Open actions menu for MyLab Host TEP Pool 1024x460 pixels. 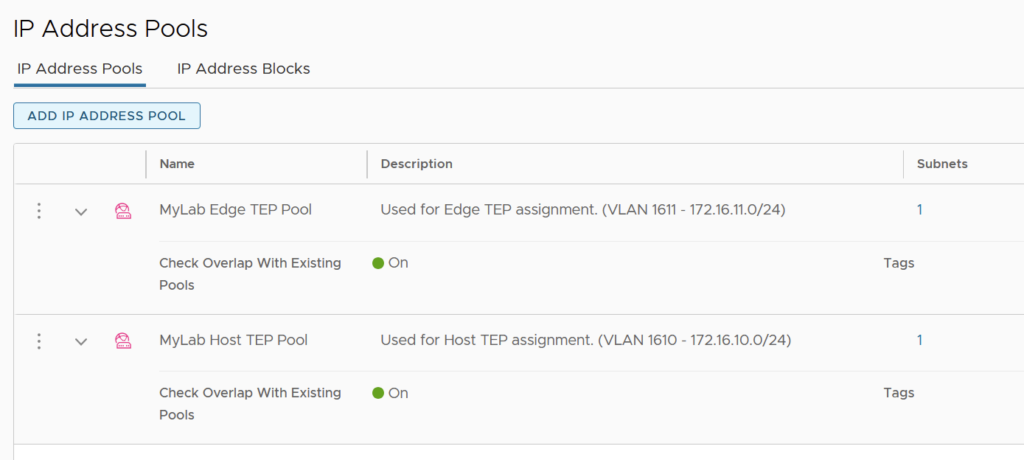click(x=39, y=341)
